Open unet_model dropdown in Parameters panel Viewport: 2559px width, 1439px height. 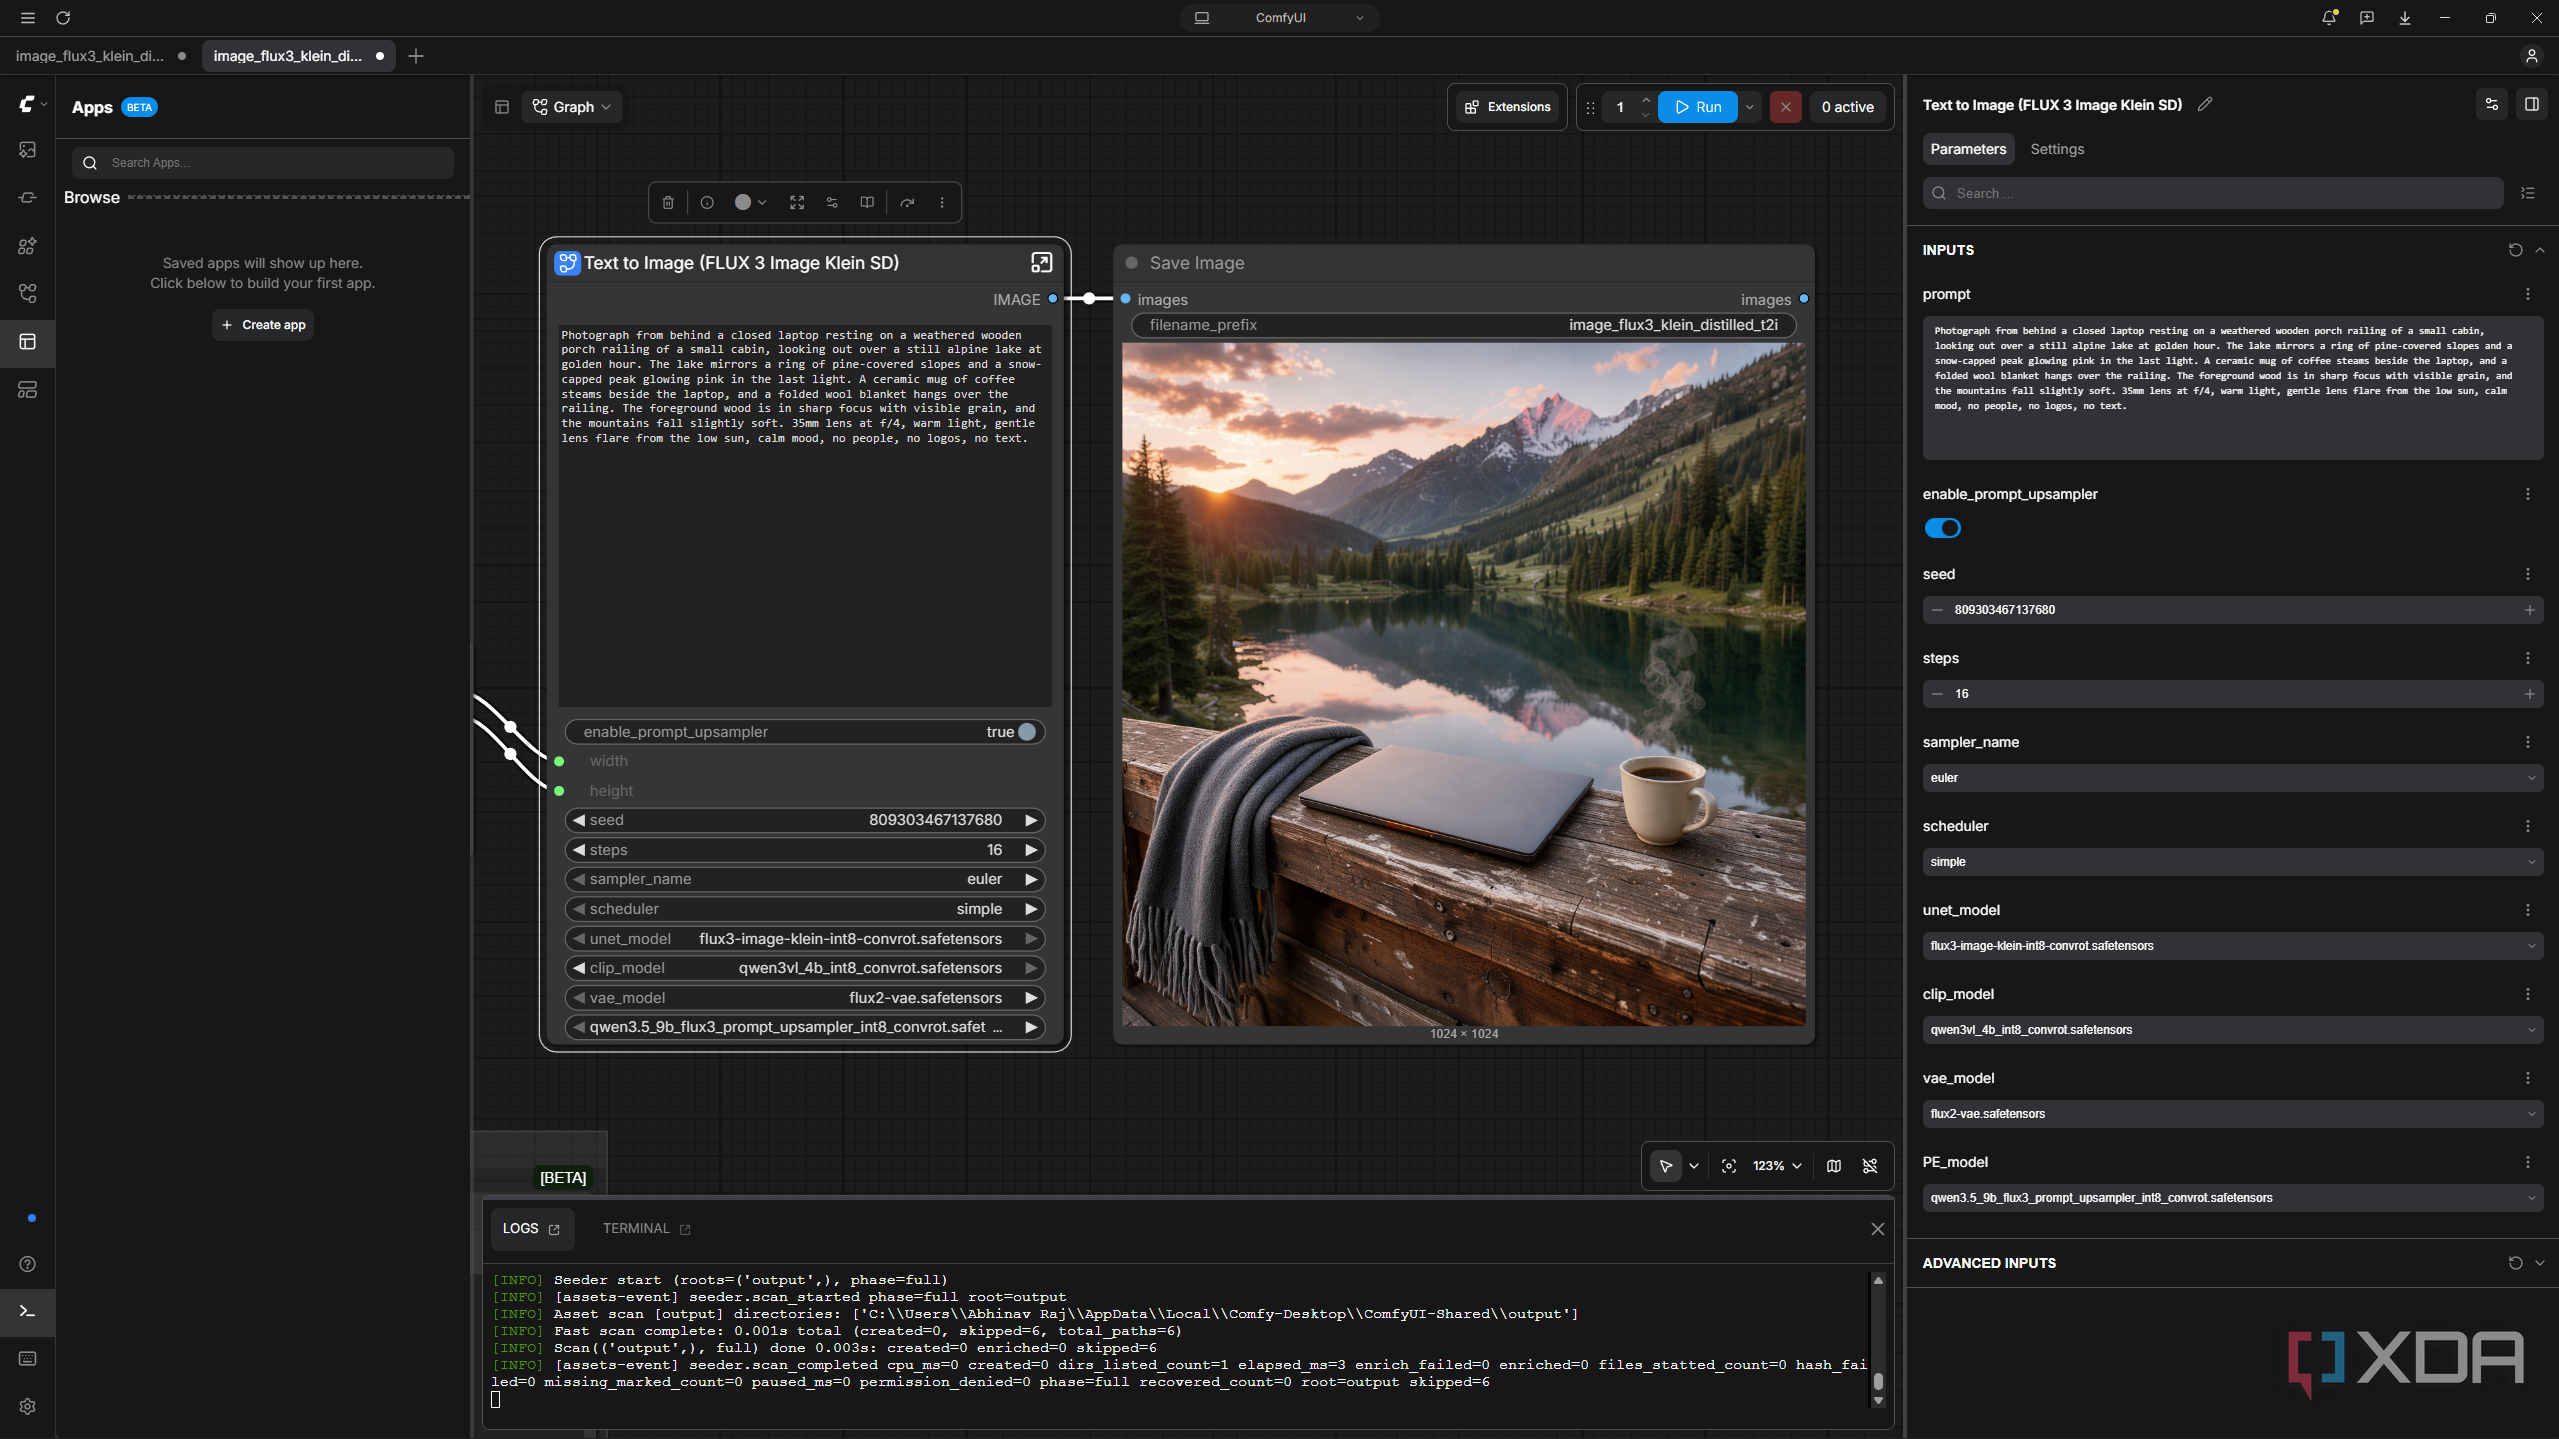pyautogui.click(x=2232, y=946)
